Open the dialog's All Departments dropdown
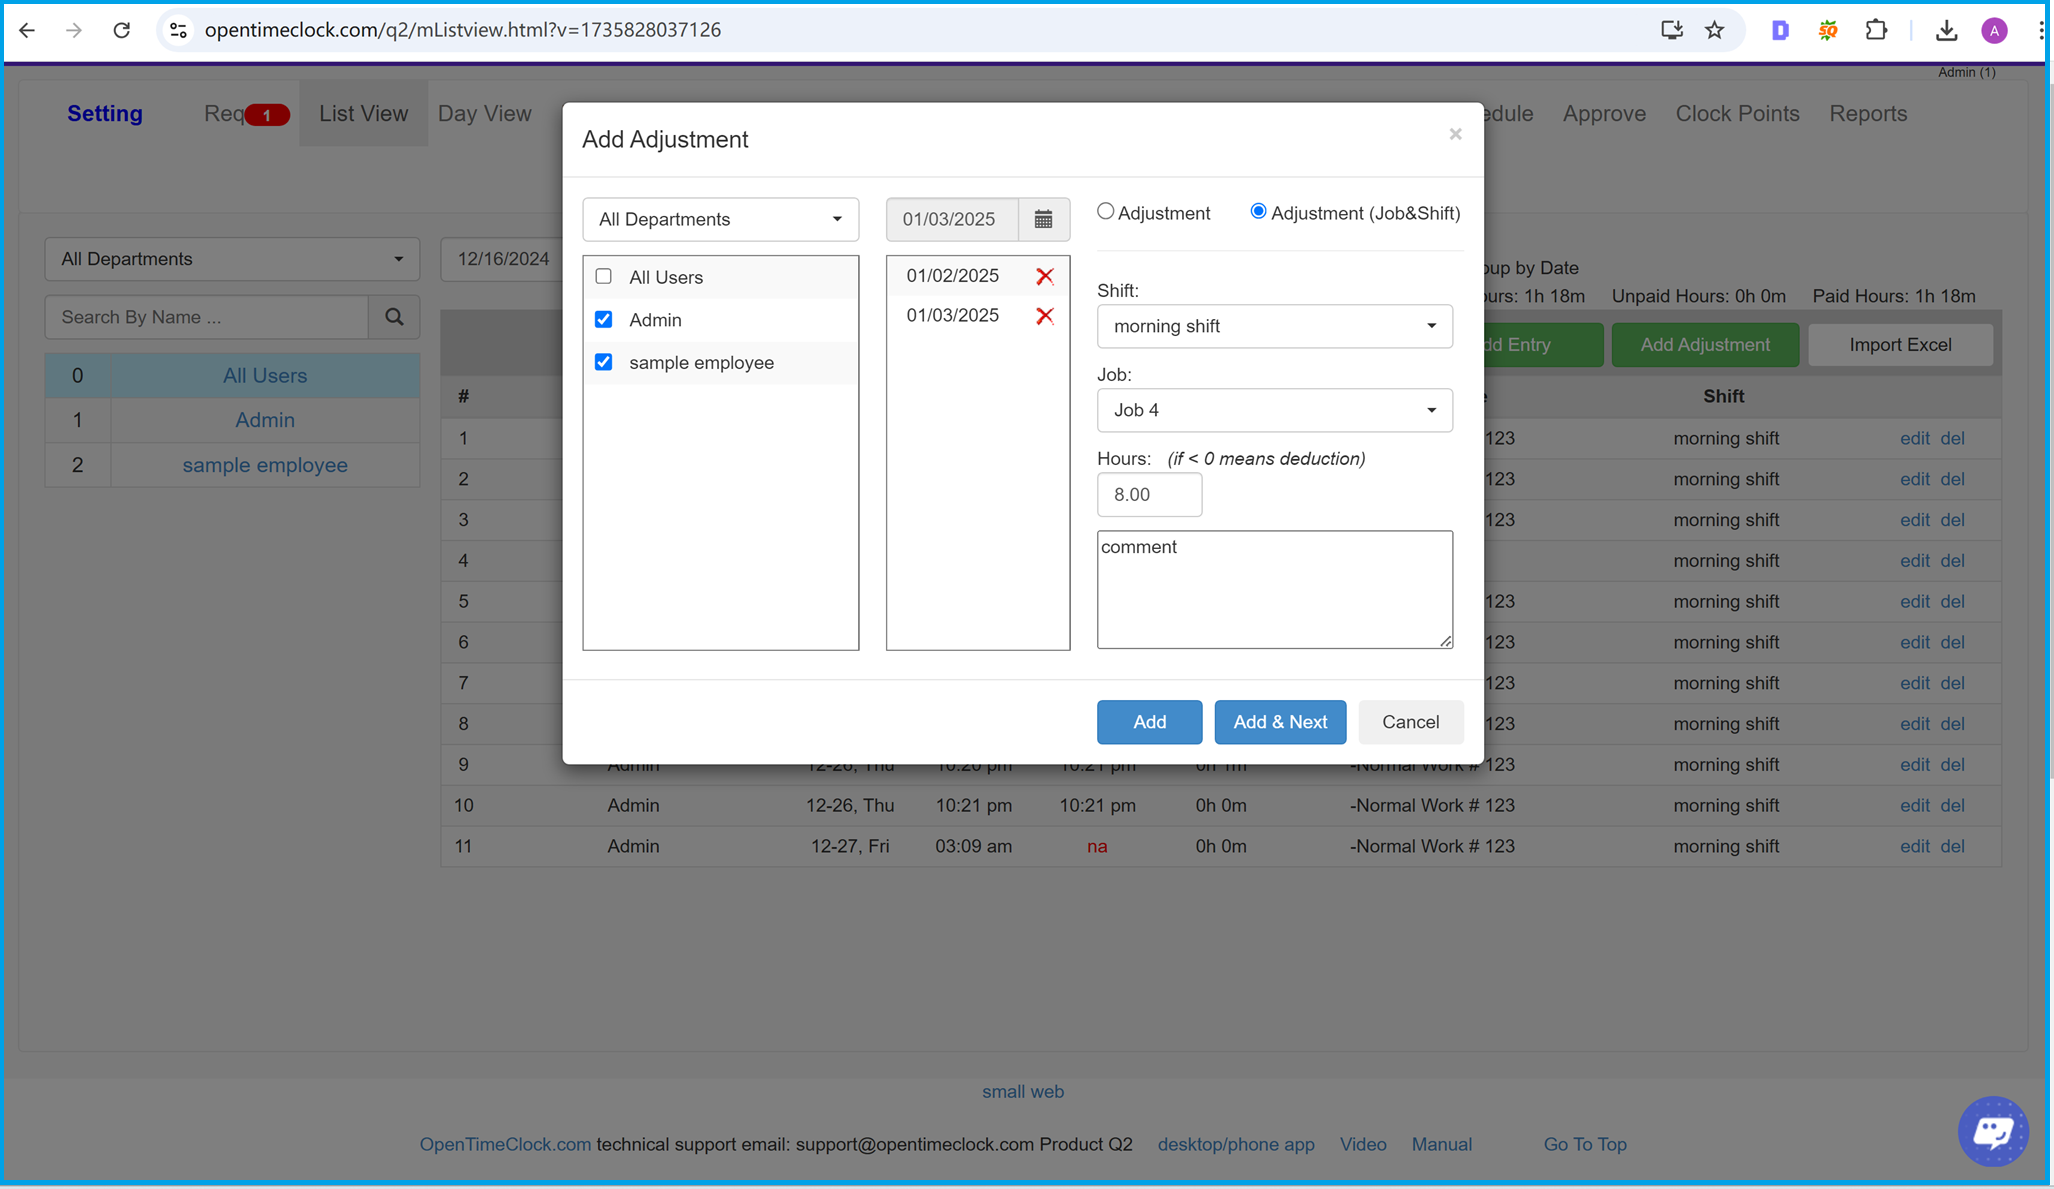Screen dimensions: 2054x1189 point(720,219)
